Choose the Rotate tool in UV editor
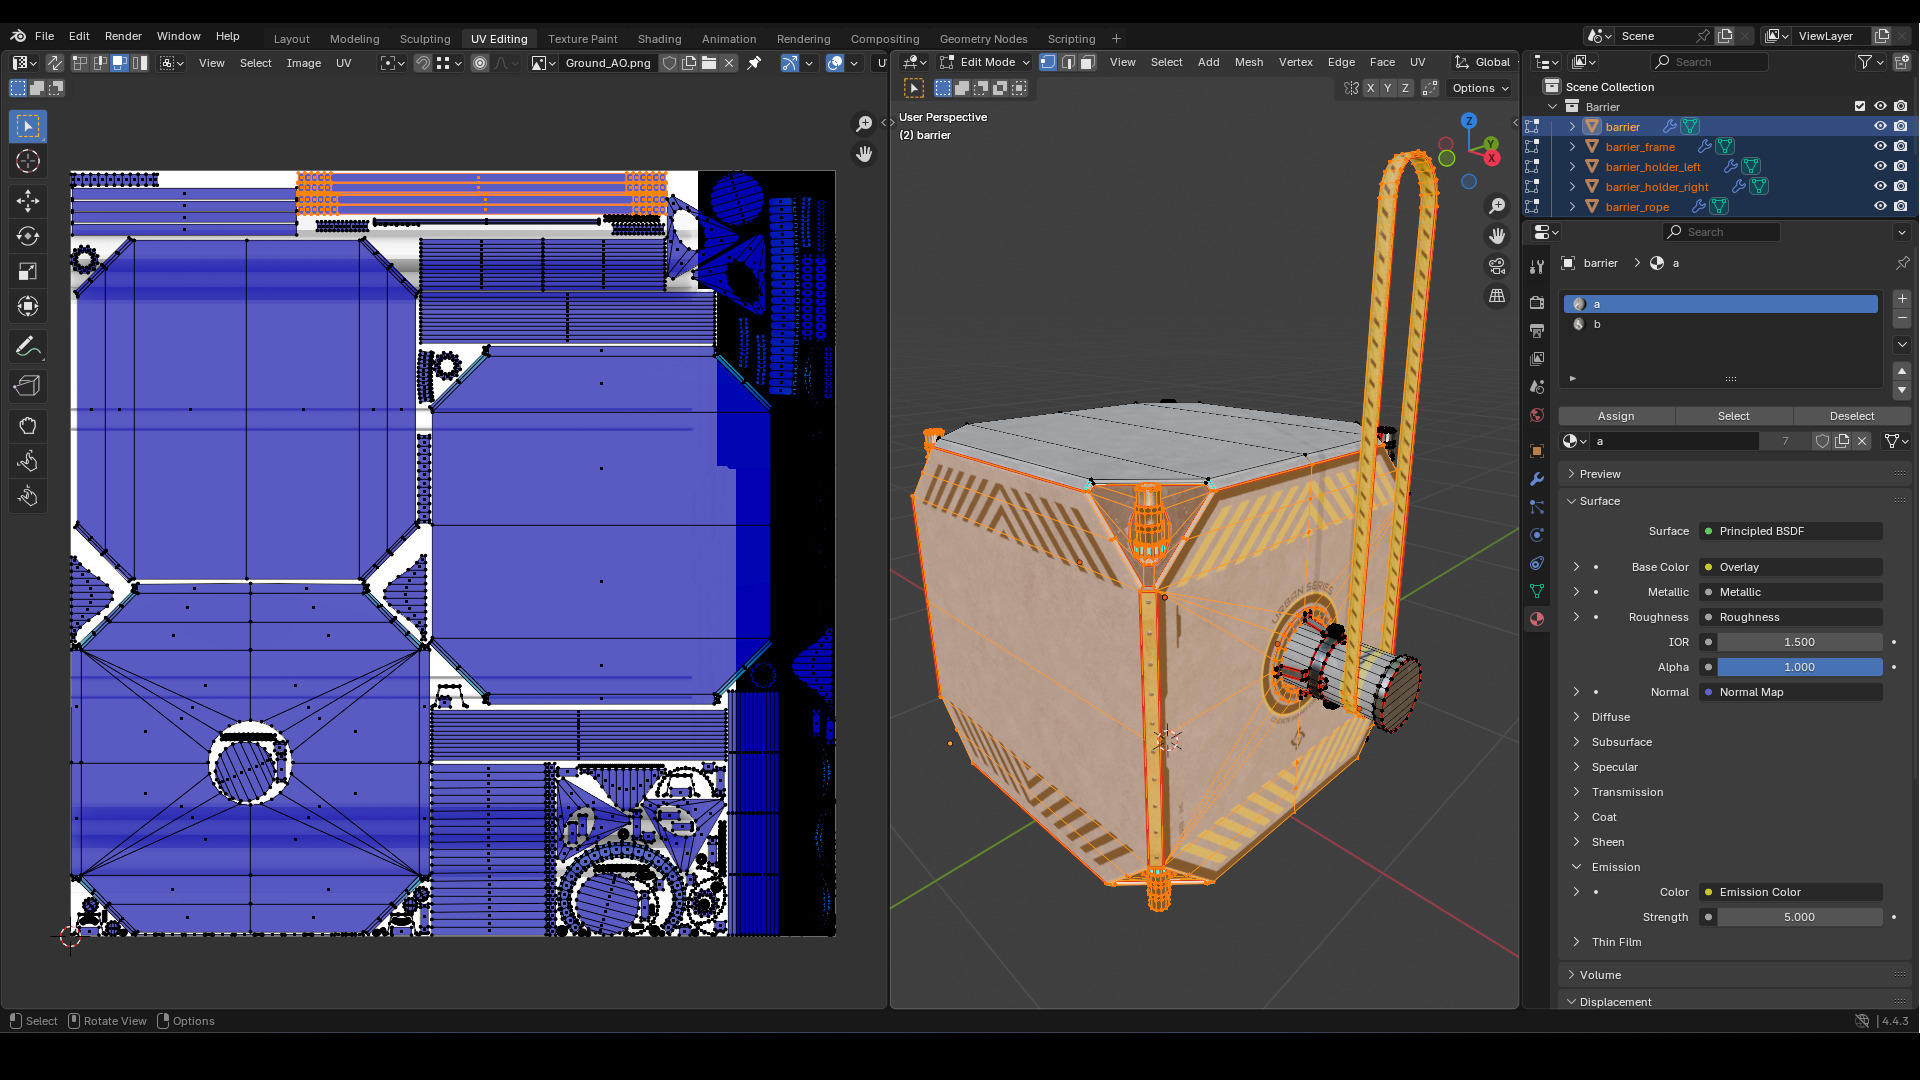 [x=28, y=236]
